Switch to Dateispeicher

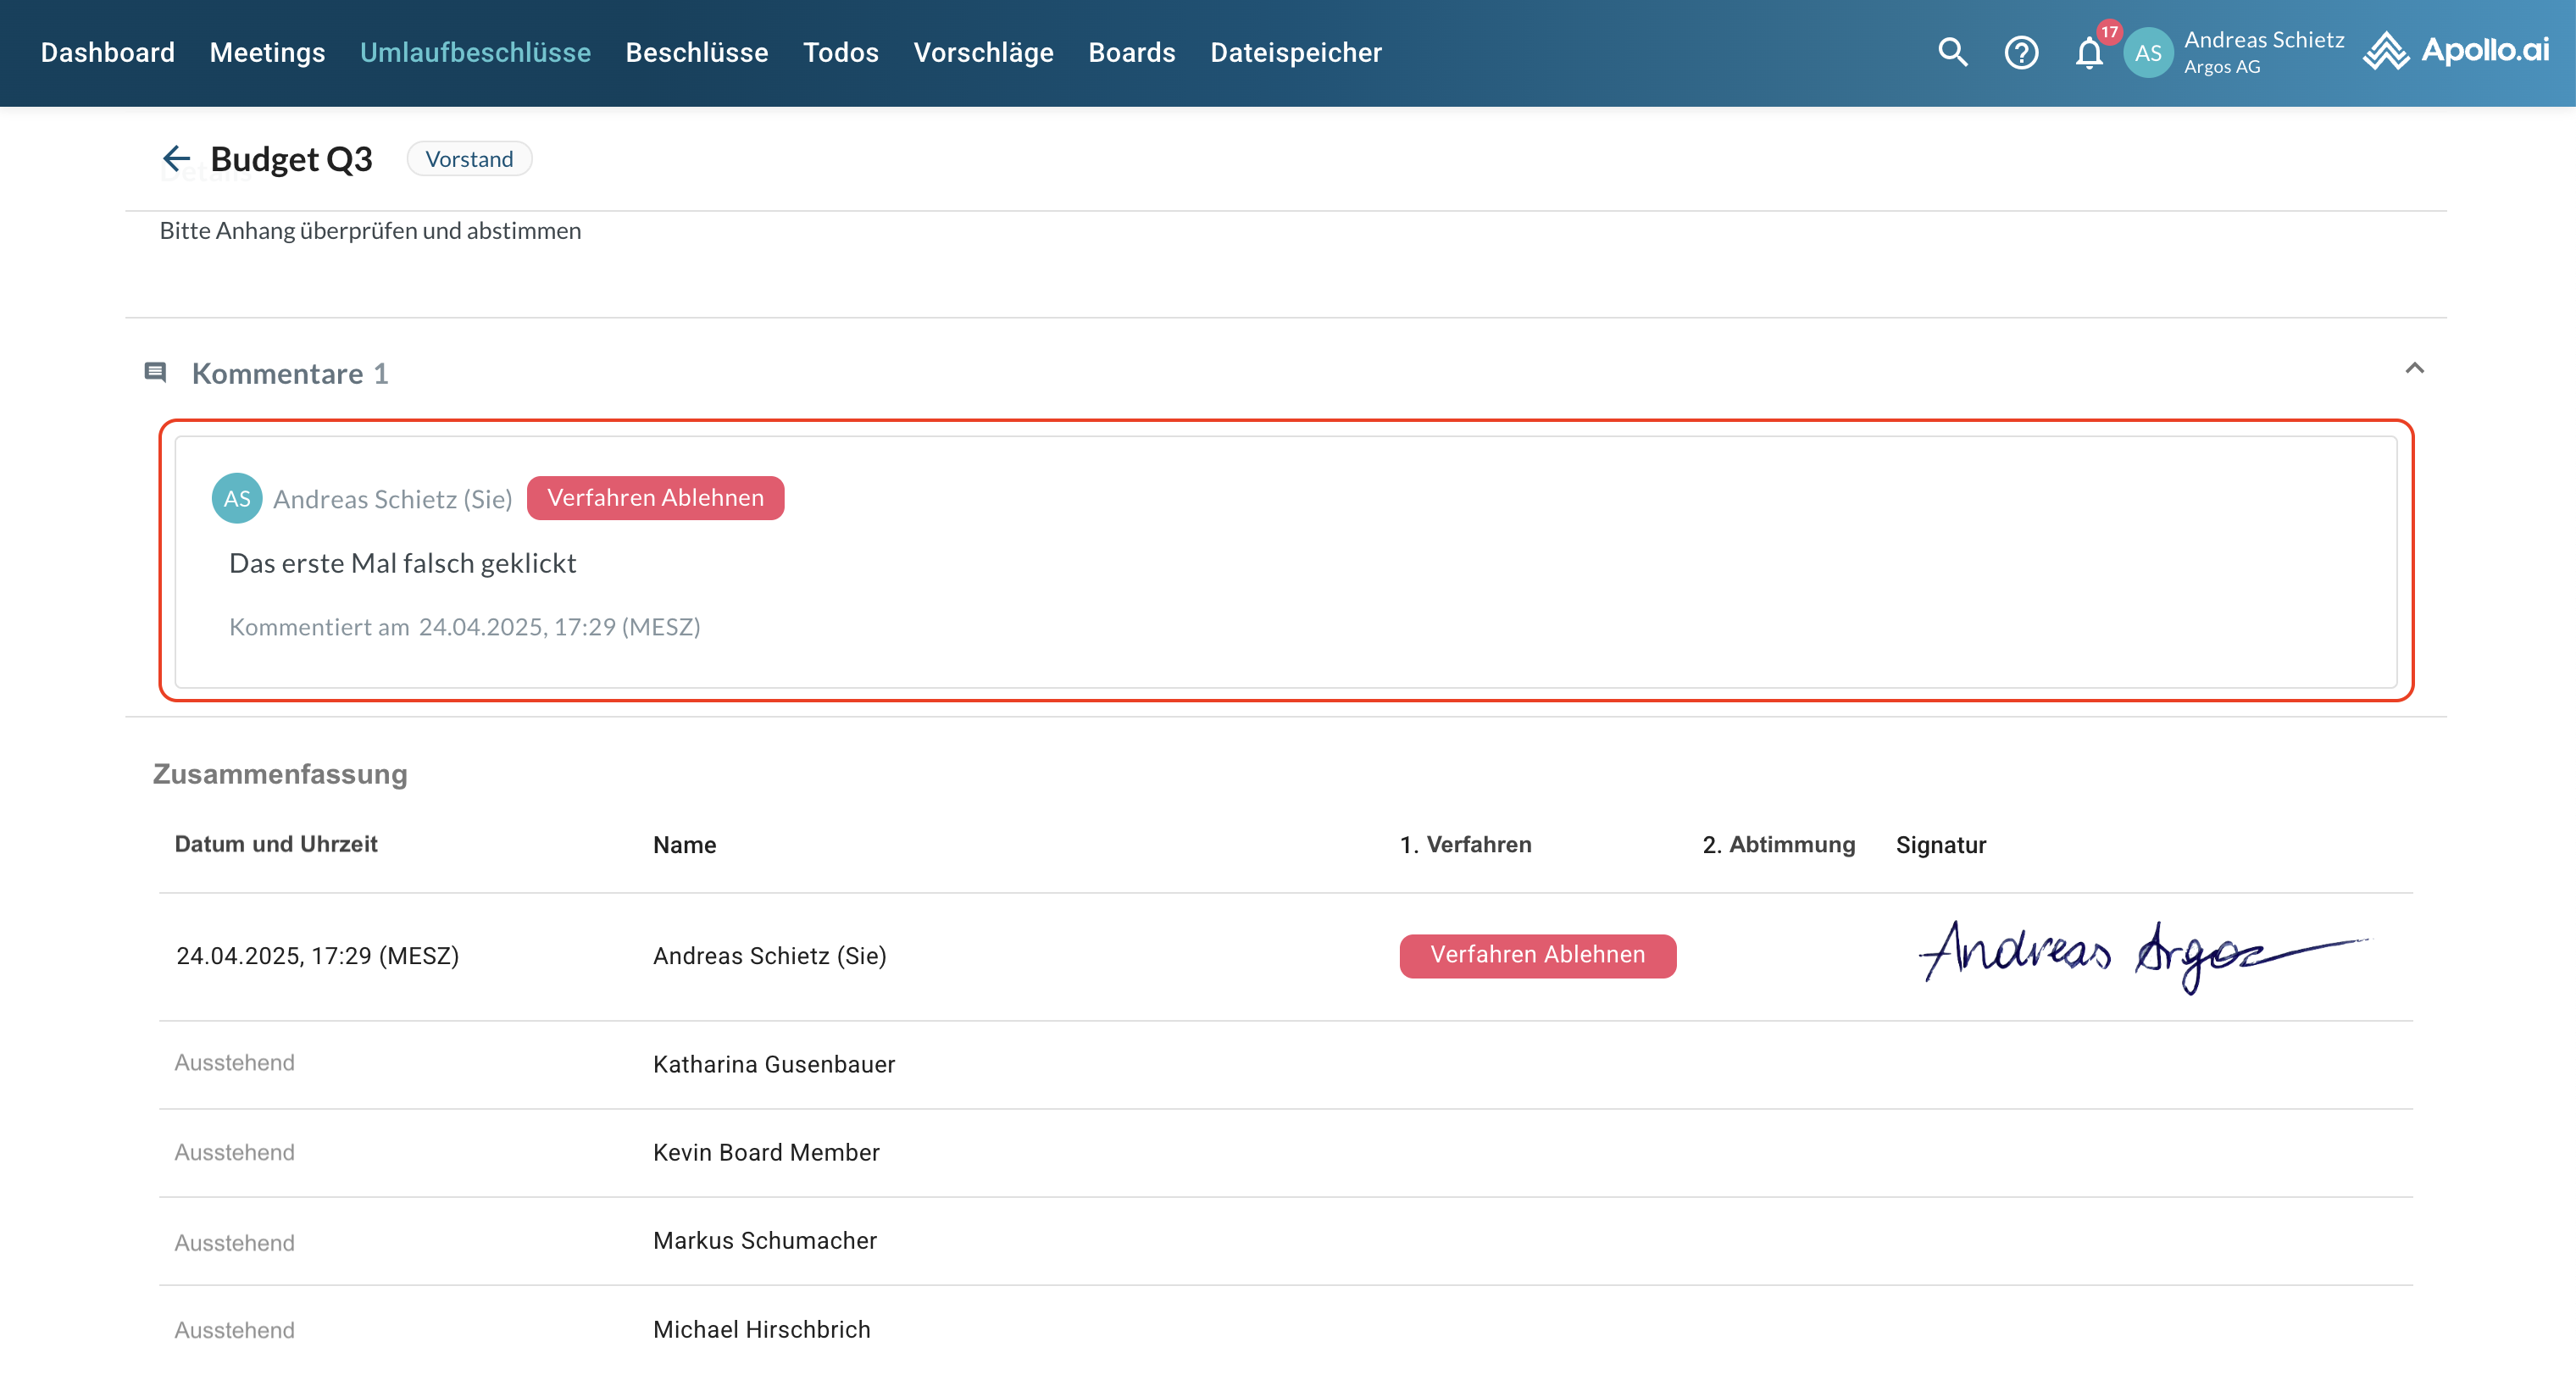coord(1295,52)
